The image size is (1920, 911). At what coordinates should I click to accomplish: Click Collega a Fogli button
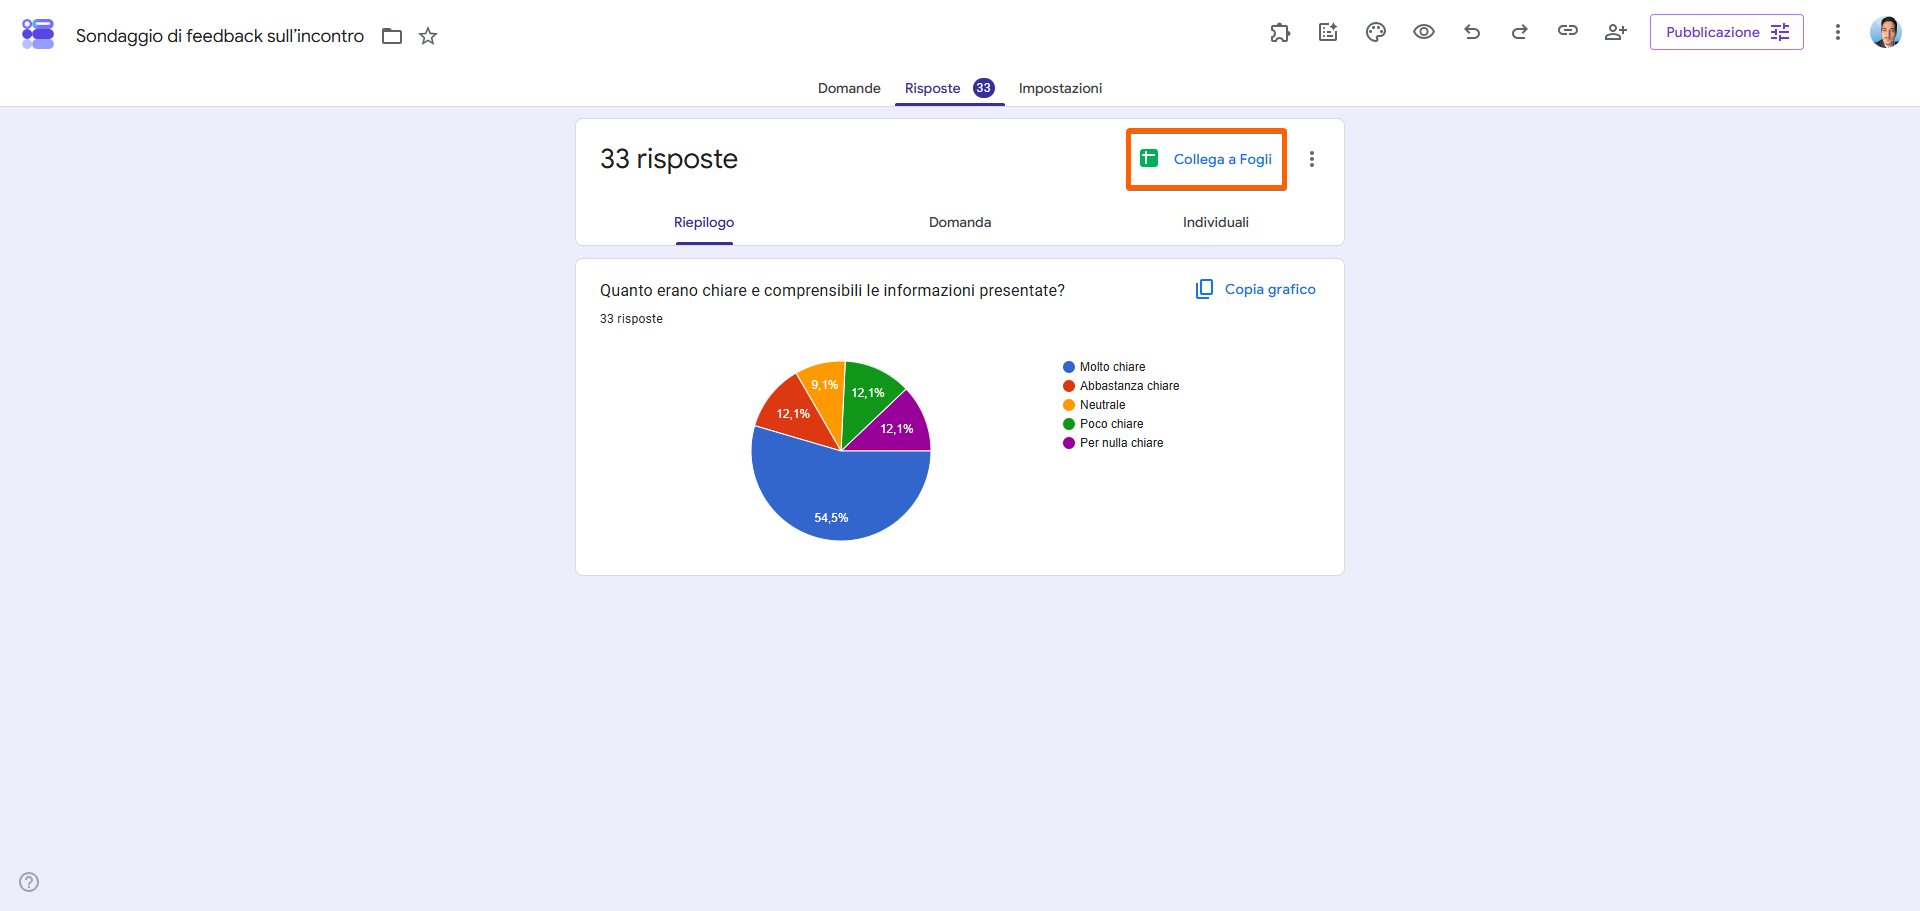pyautogui.click(x=1207, y=159)
